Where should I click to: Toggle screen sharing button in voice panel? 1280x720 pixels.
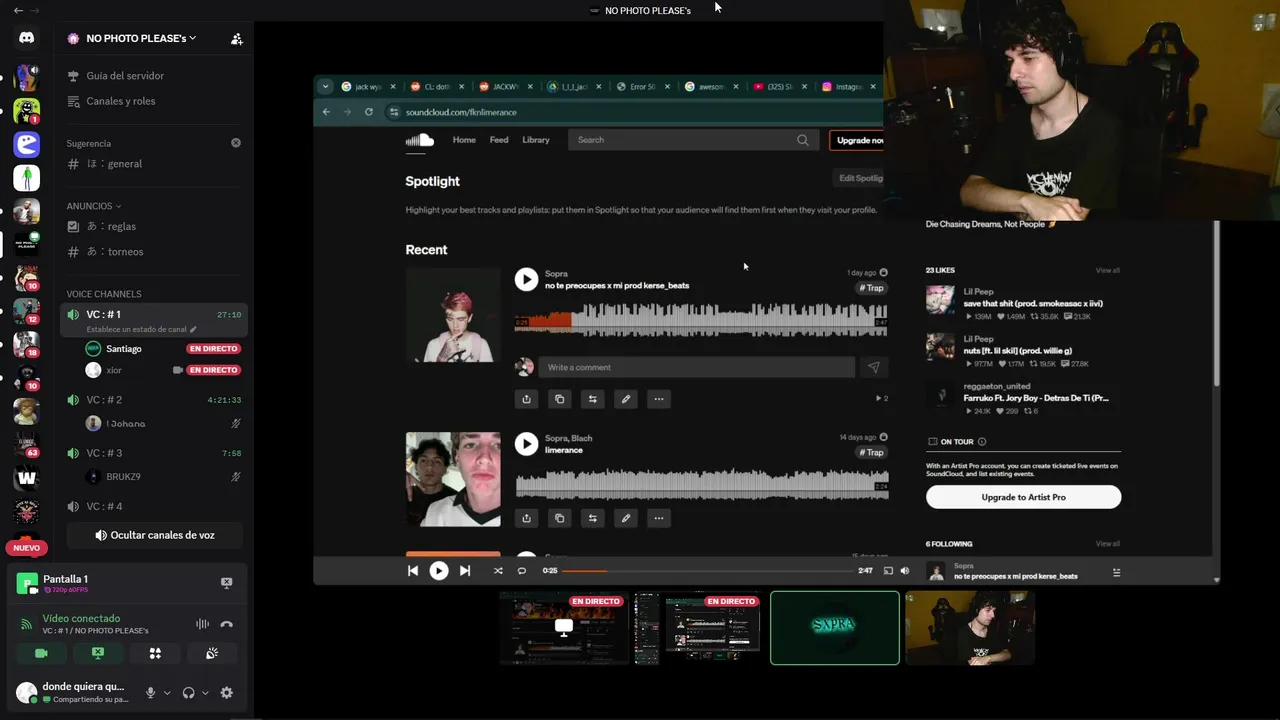pyautogui.click(x=98, y=653)
